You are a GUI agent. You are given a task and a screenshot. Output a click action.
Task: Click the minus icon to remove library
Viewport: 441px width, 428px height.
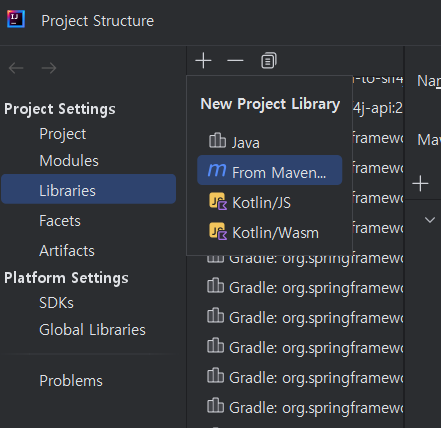pos(235,61)
